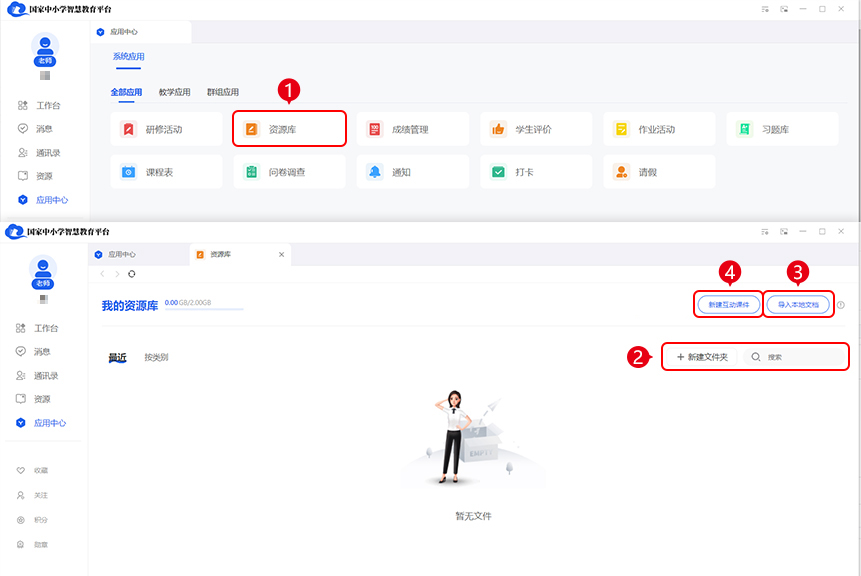Click the 搜索 search input field
This screenshot has height=576, width=861.
click(800, 356)
